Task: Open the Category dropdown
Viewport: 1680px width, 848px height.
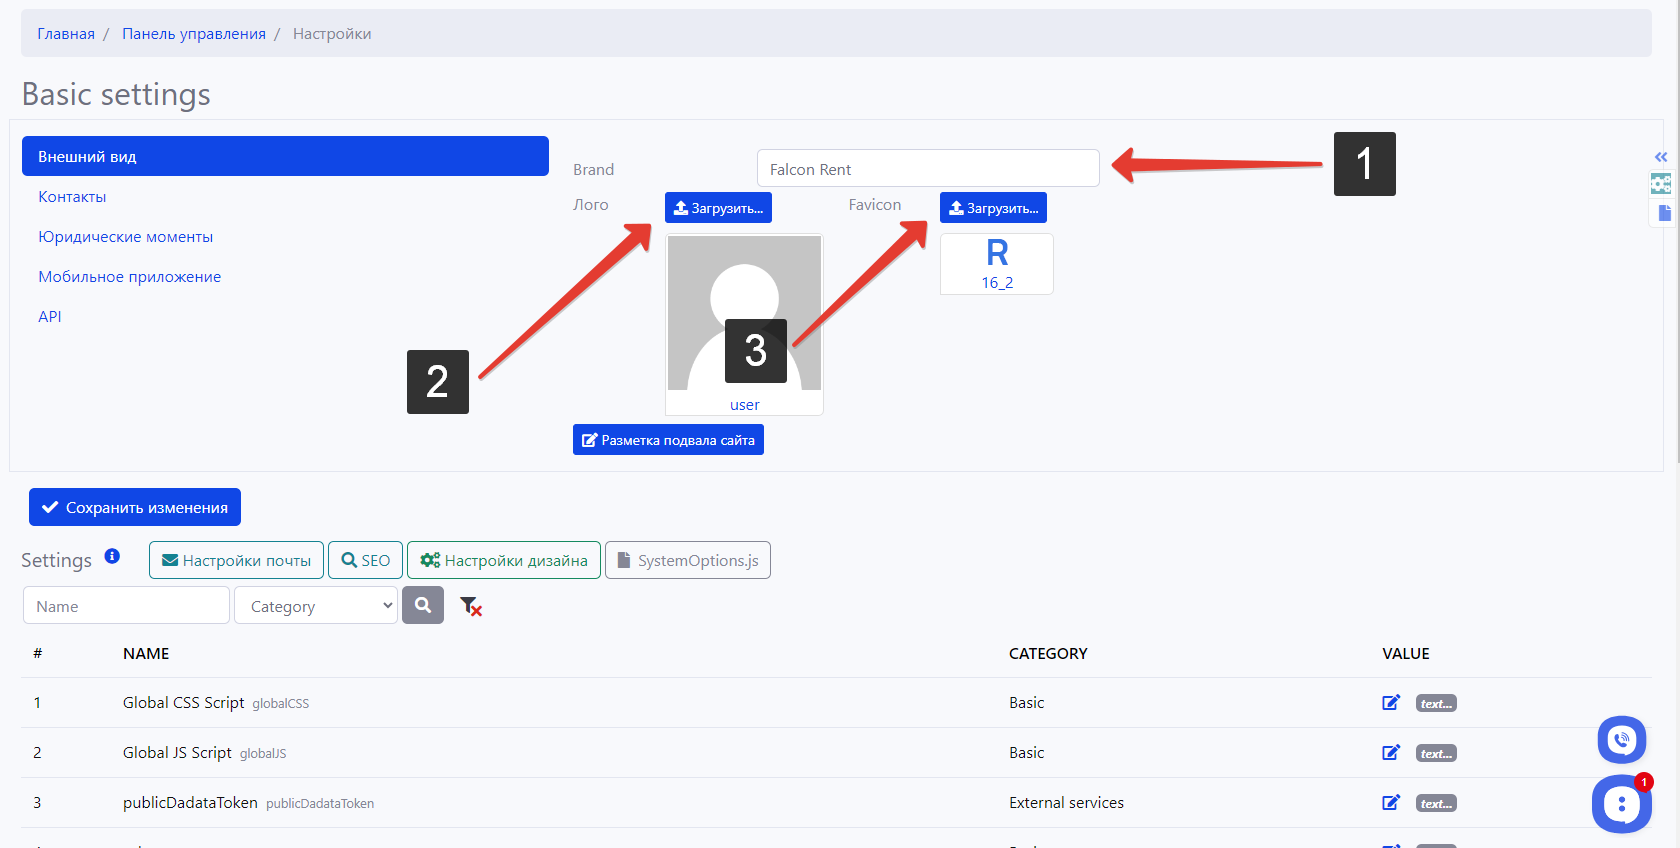Action: click(316, 606)
